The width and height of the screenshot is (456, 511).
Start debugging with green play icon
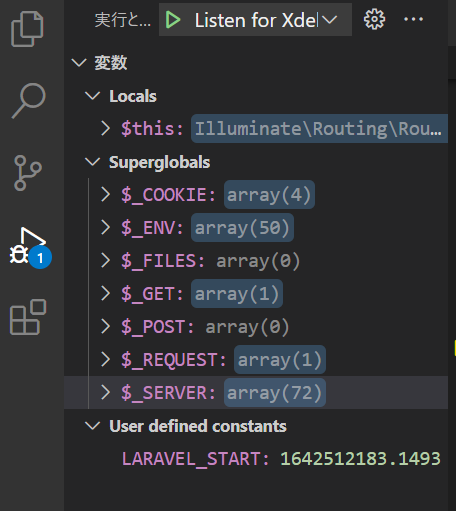click(173, 20)
